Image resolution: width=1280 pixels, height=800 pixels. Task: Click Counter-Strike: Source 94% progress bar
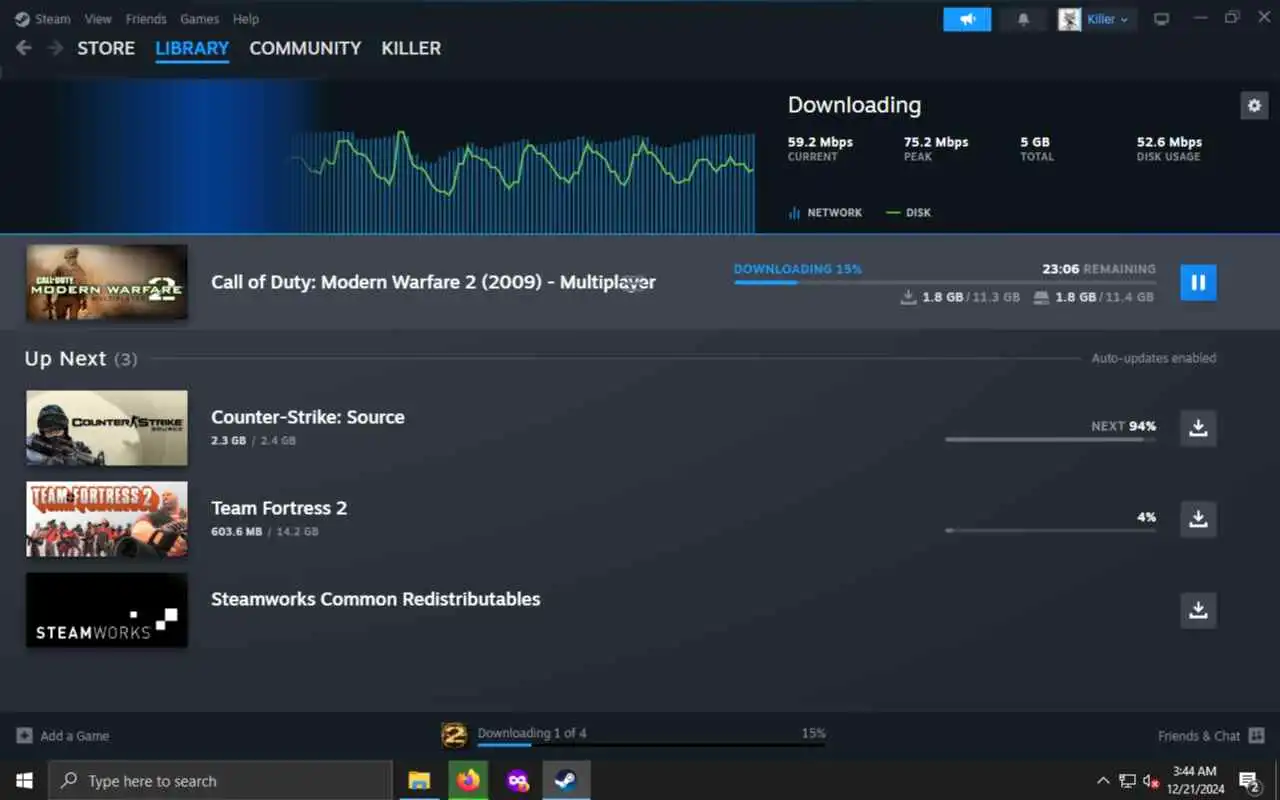click(x=1050, y=439)
